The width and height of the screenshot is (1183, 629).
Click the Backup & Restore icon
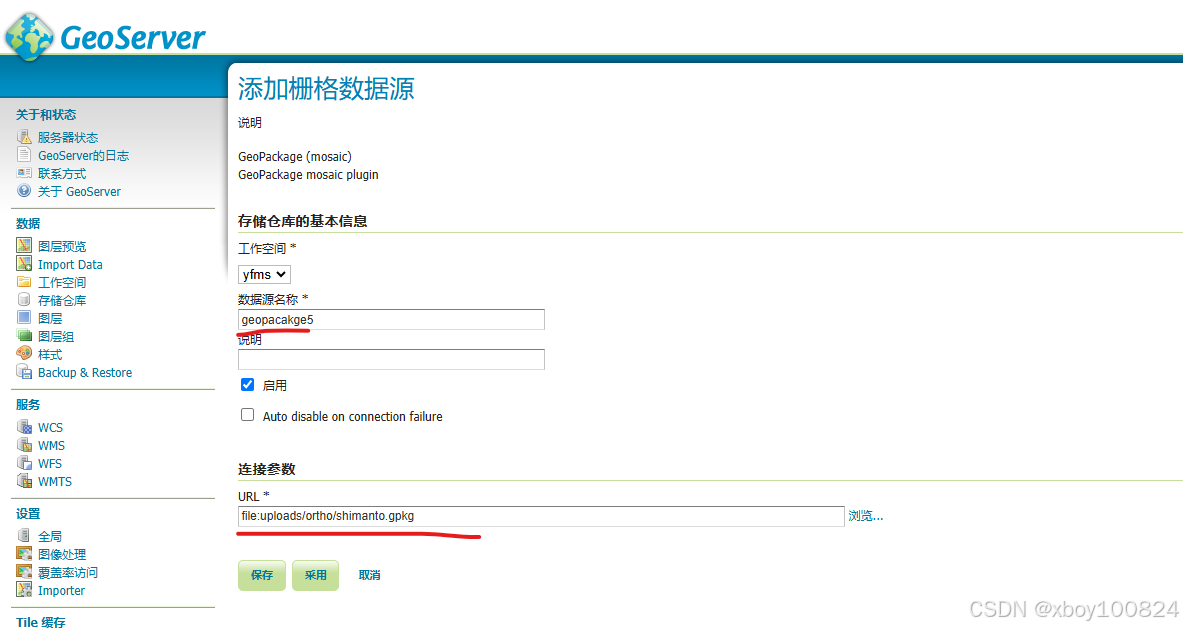point(24,372)
